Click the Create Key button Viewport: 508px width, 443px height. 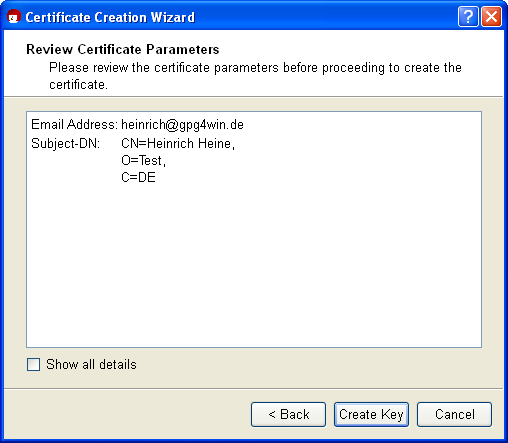click(x=371, y=414)
